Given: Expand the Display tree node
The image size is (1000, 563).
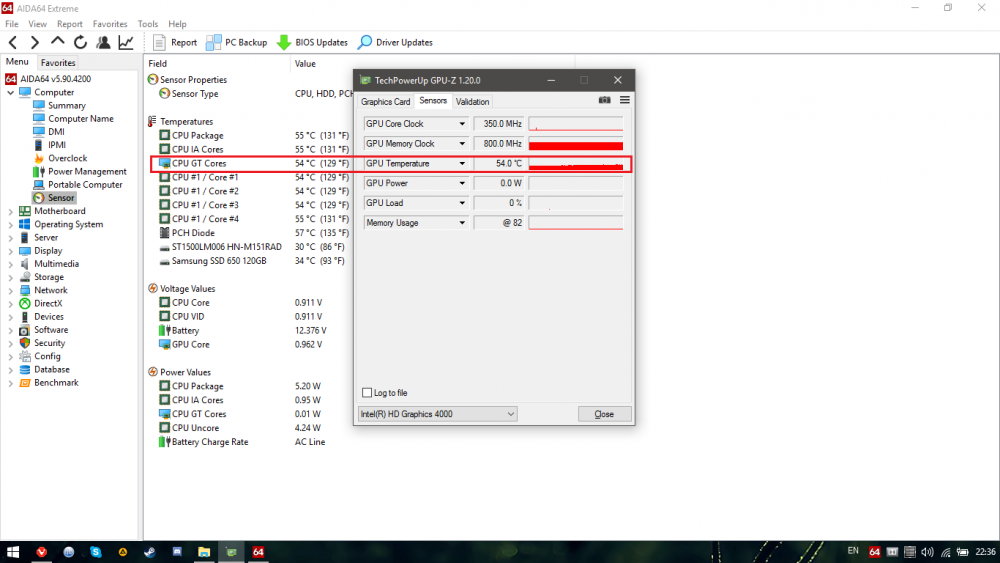Looking at the screenshot, I should pyautogui.click(x=11, y=251).
